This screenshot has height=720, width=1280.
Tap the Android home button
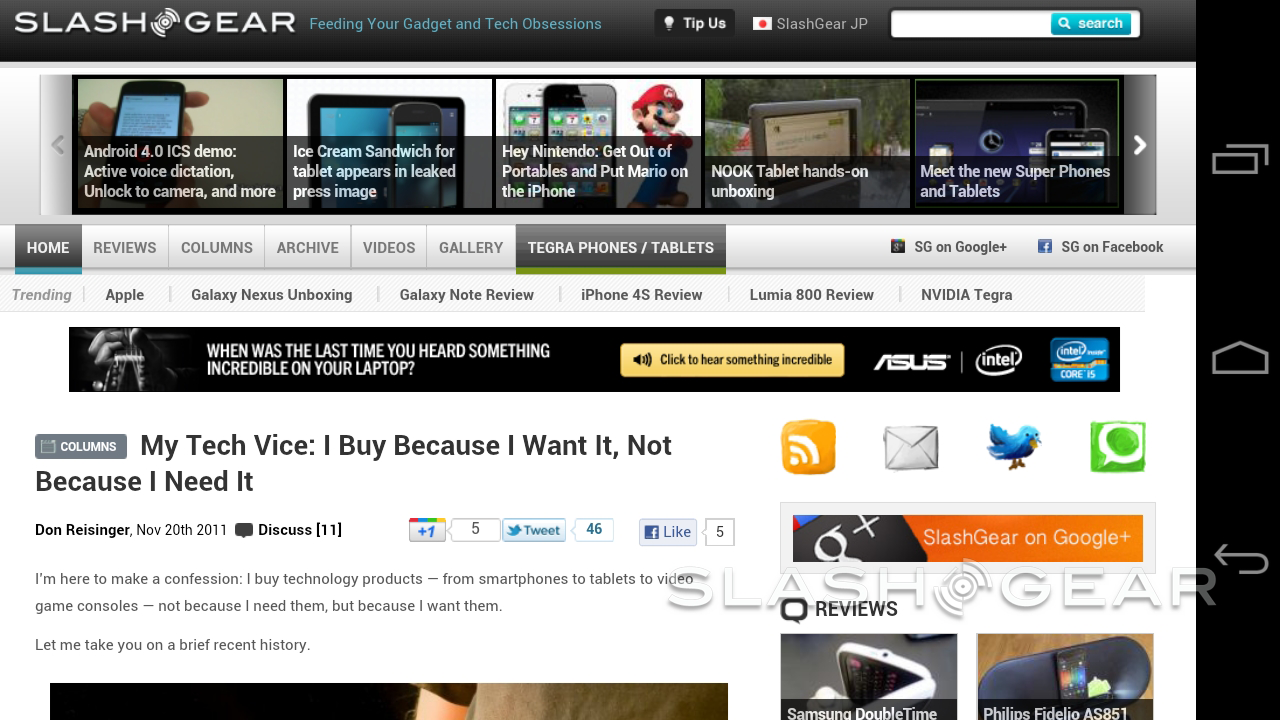point(1240,358)
